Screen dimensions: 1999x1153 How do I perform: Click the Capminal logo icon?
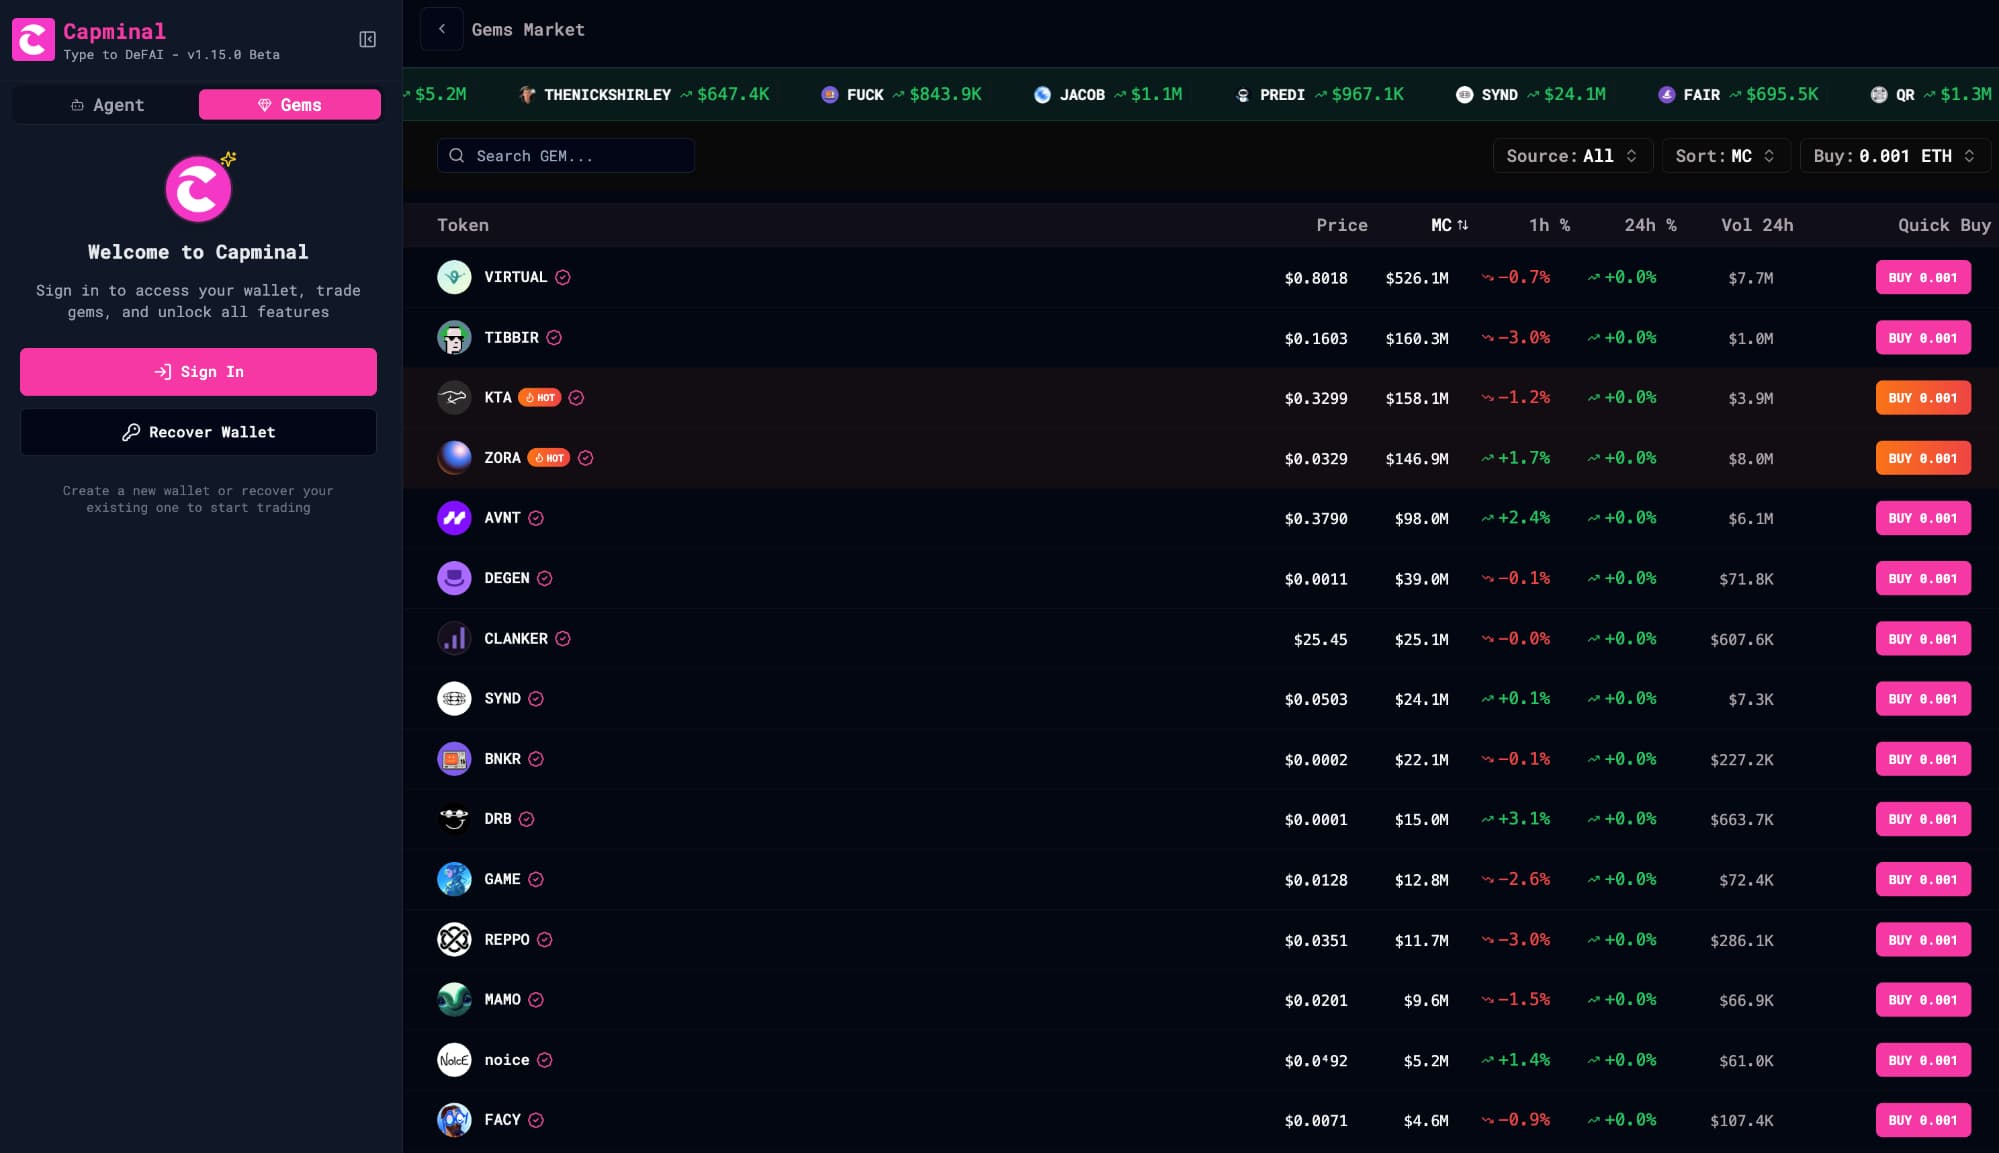(x=33, y=40)
